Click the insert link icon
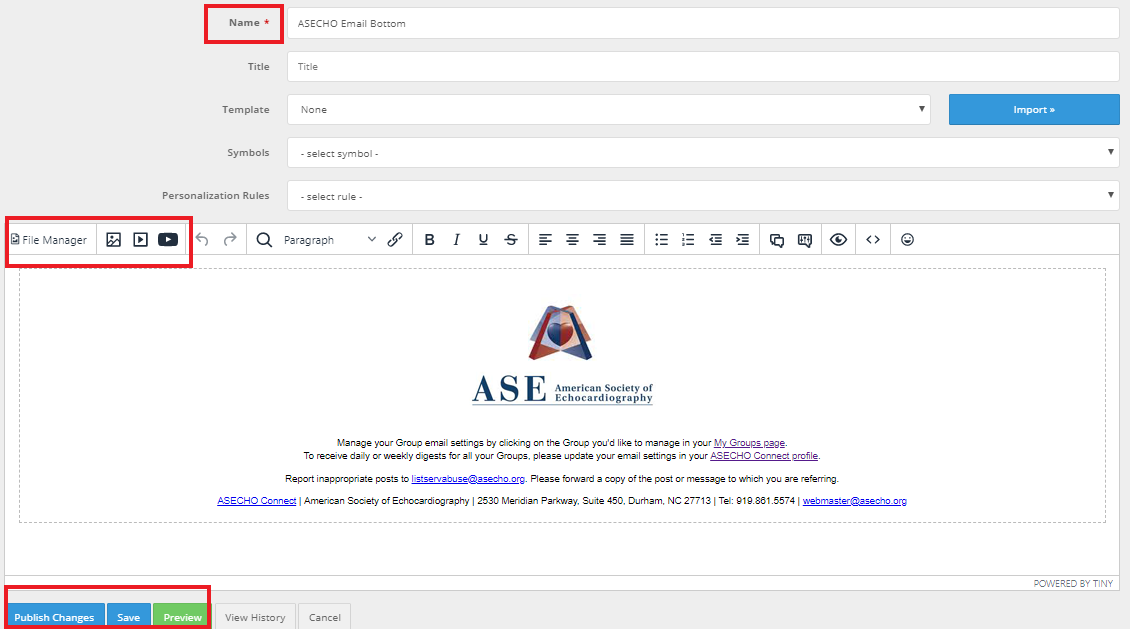Viewport: 1130px width, 629px height. (395, 240)
